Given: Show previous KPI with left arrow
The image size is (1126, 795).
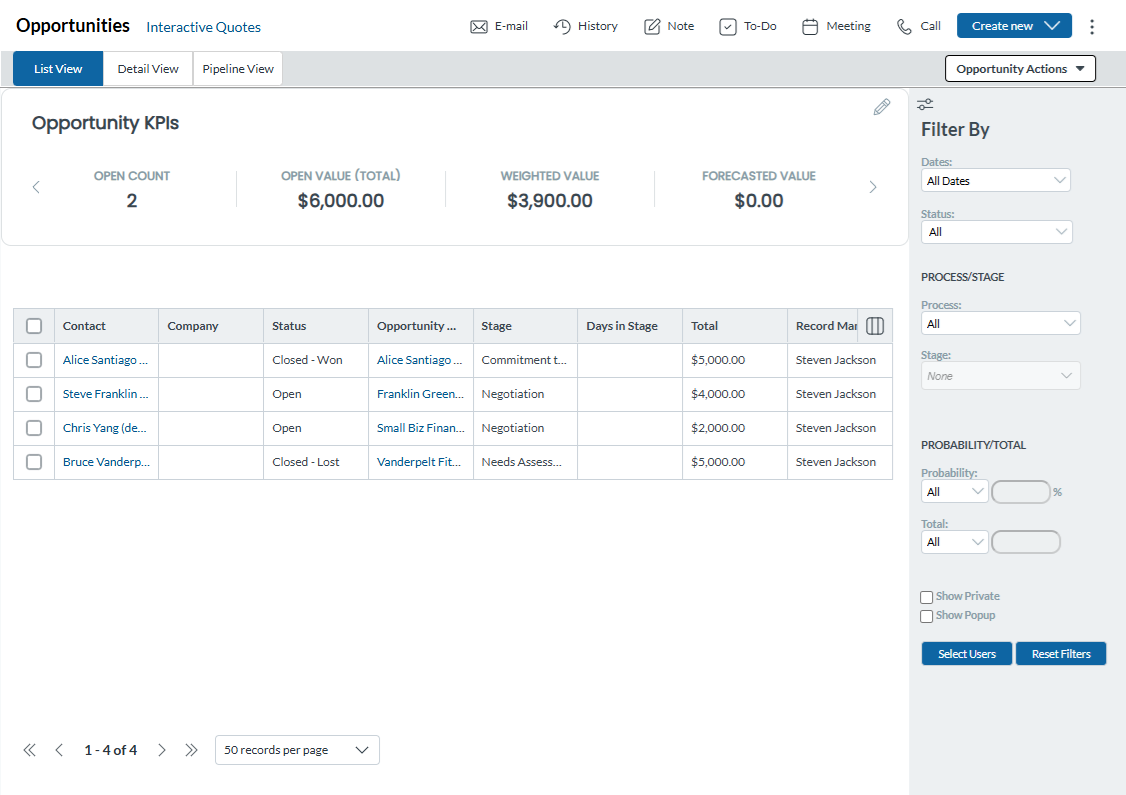Looking at the screenshot, I should 36,187.
